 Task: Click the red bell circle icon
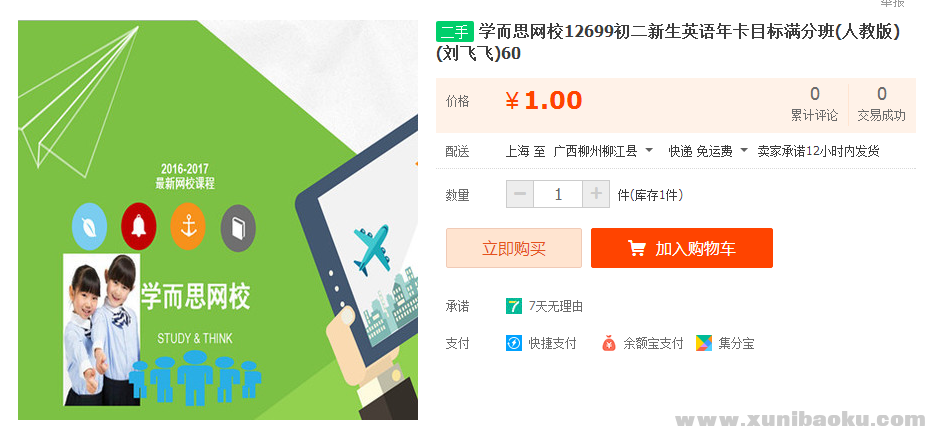pyautogui.click(x=138, y=227)
